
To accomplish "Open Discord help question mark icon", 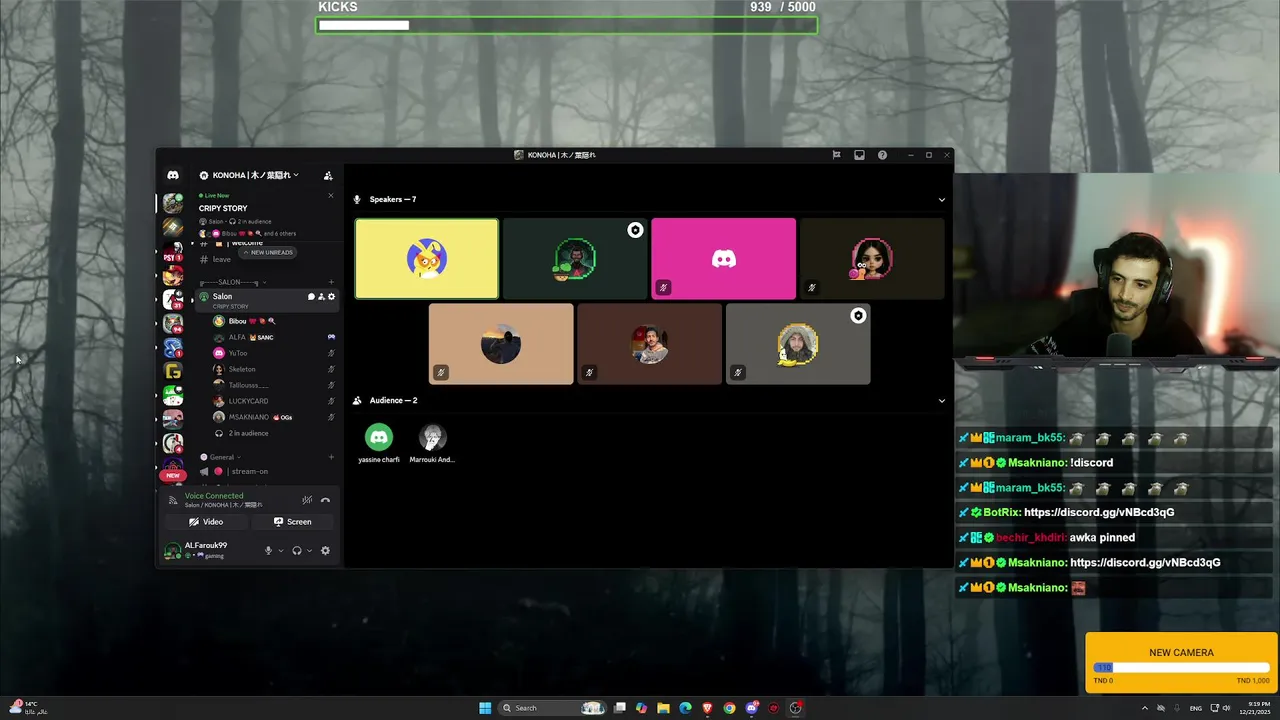I will click(882, 155).
